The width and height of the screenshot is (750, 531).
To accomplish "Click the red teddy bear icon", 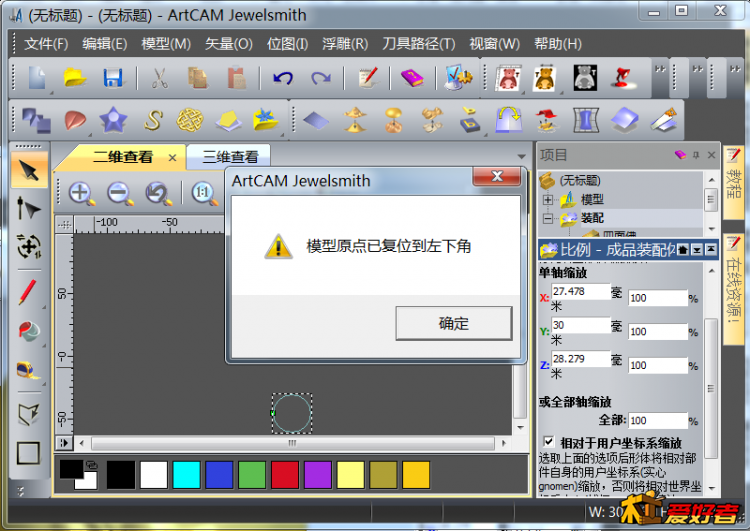I will pyautogui.click(x=508, y=77).
